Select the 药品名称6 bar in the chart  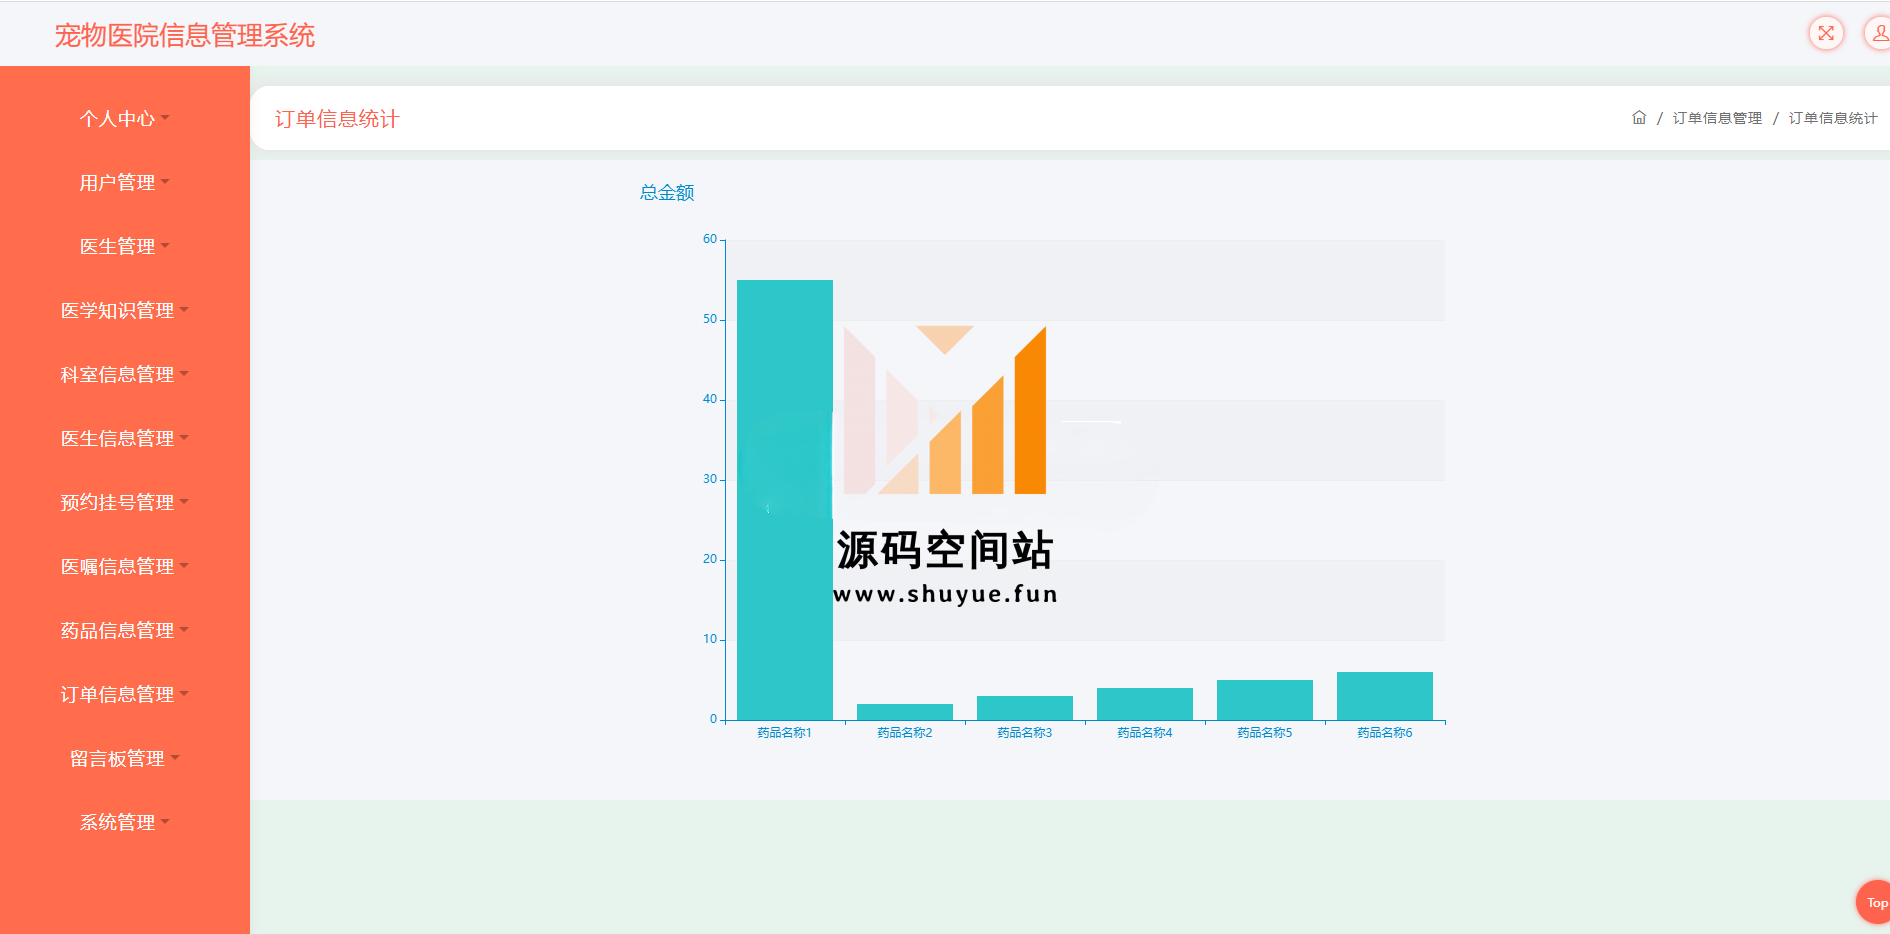tap(1385, 696)
